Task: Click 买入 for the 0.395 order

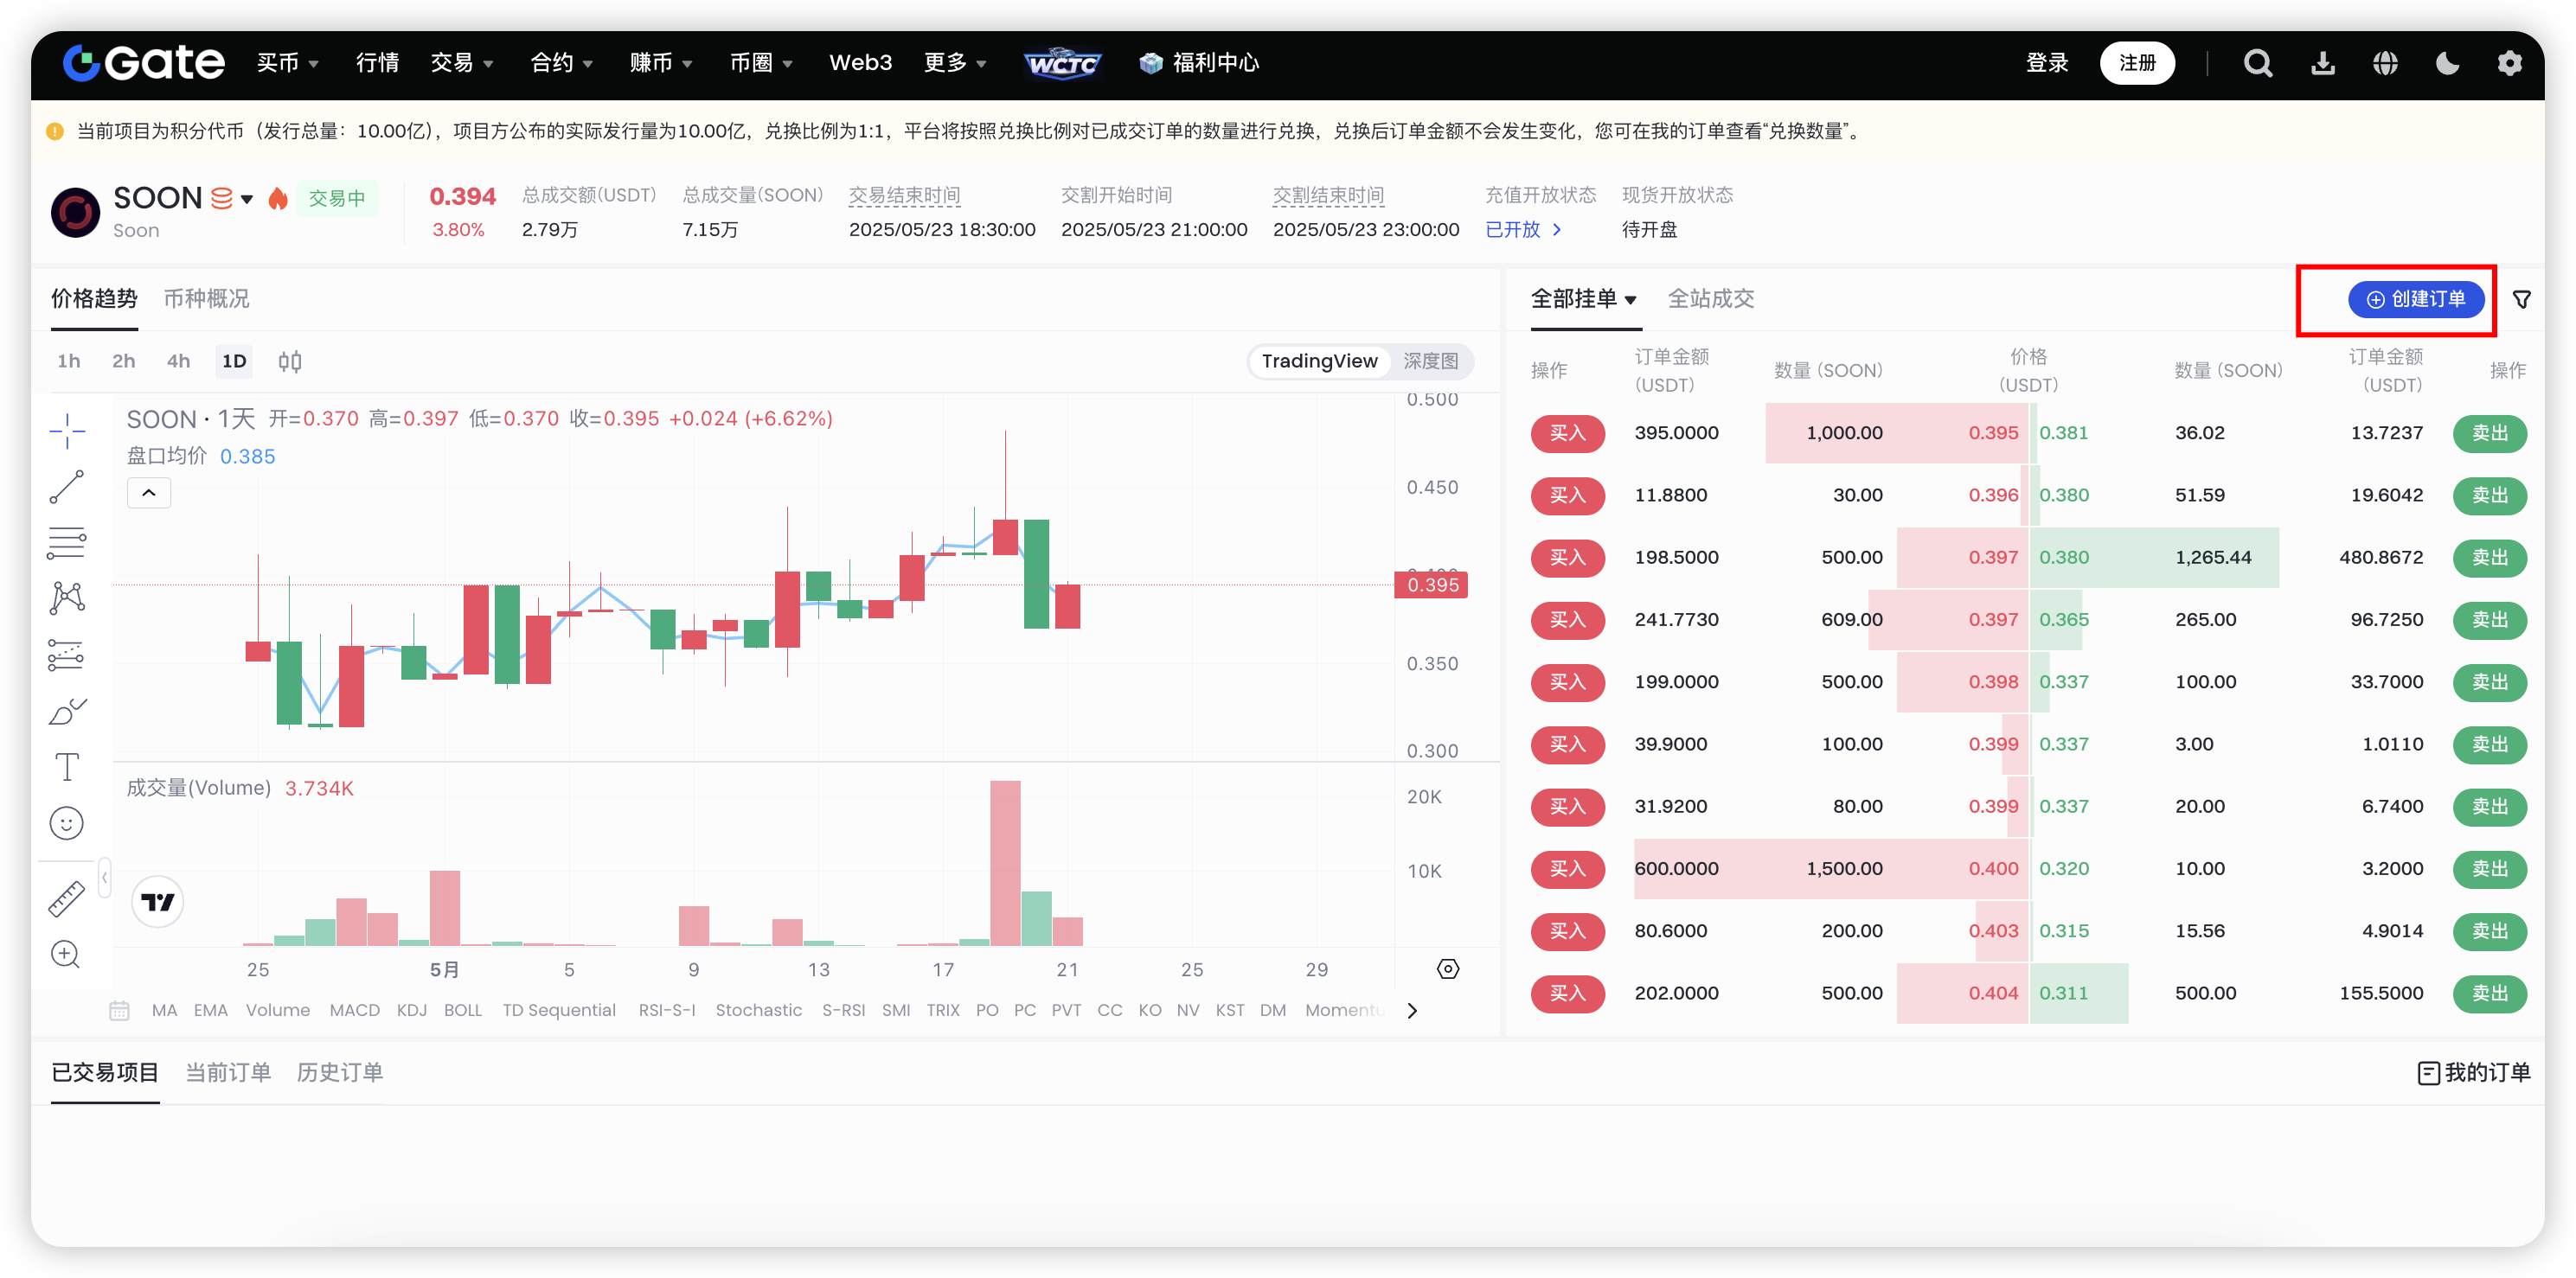Action: [1567, 433]
